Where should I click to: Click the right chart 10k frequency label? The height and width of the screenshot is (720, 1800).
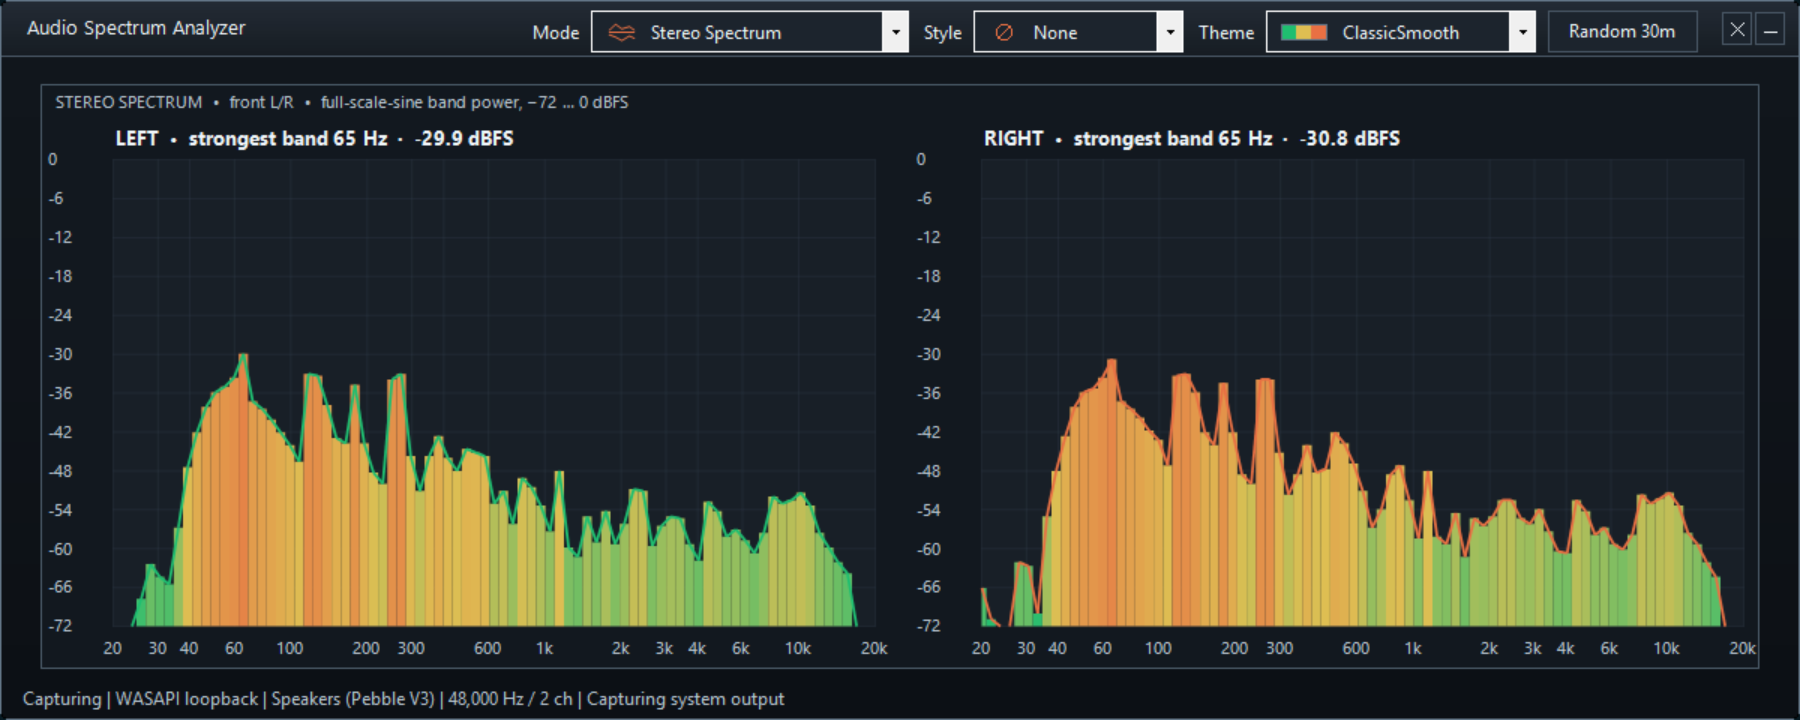[1666, 649]
